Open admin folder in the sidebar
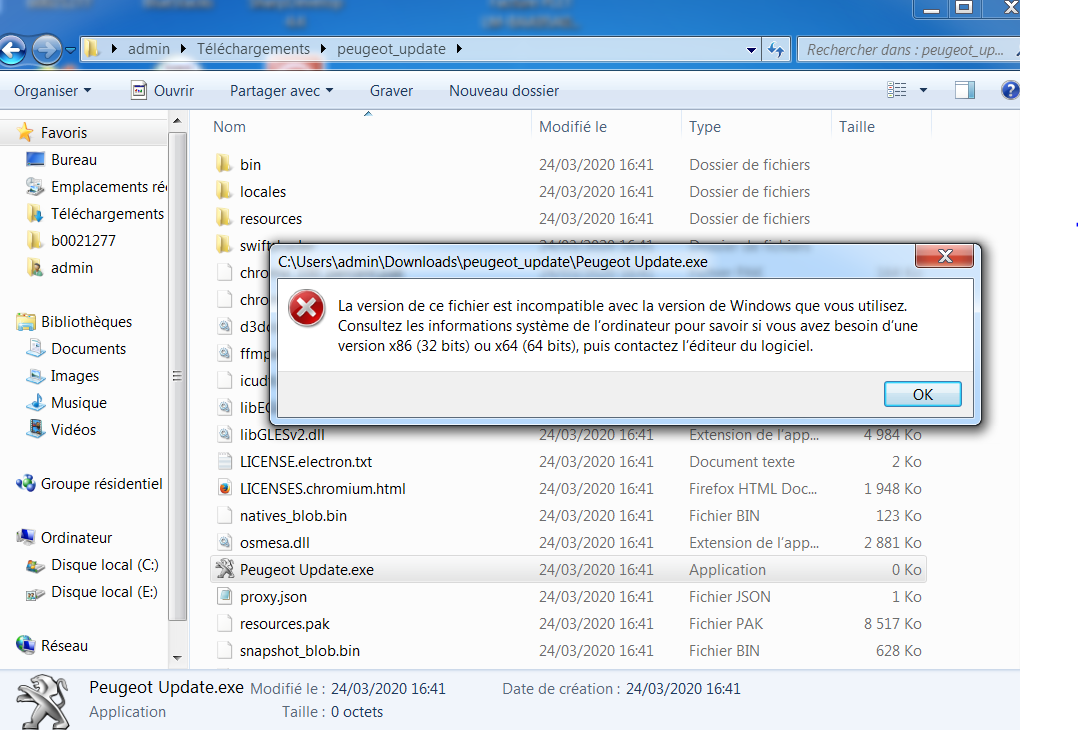The image size is (1078, 730). pyautogui.click(x=72, y=267)
